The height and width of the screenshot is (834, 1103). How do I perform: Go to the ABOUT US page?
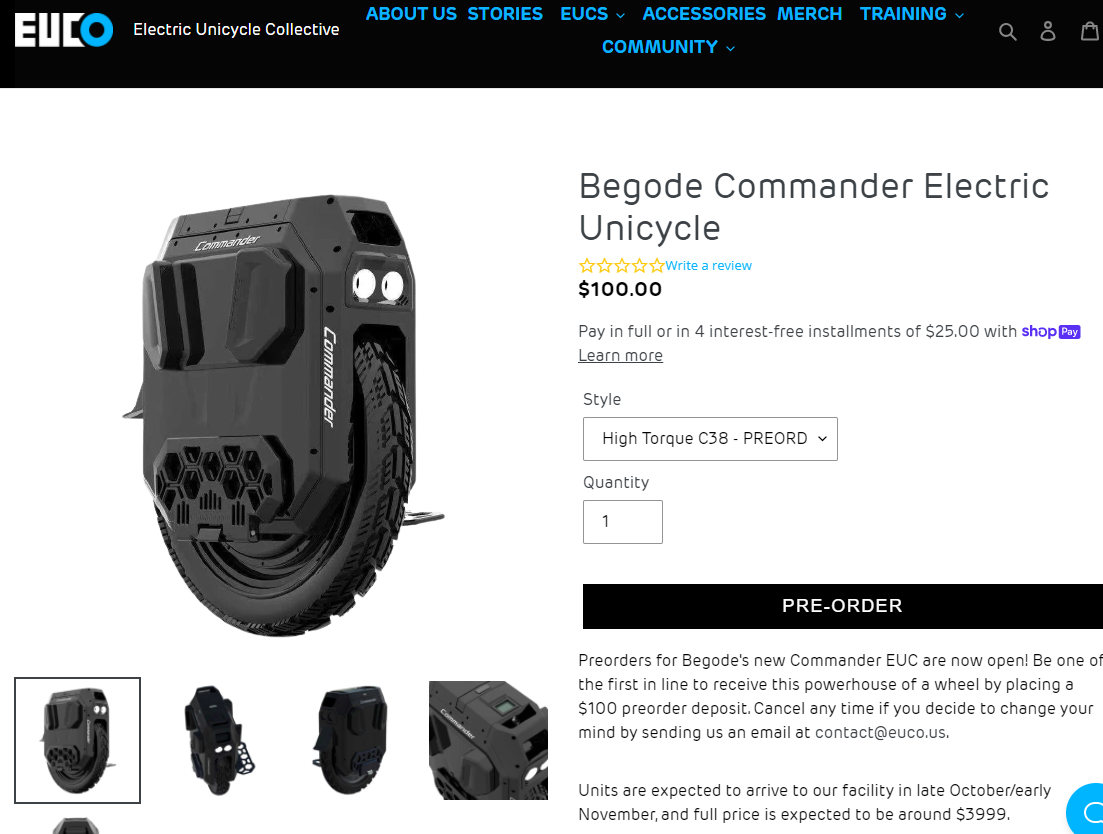pos(411,14)
